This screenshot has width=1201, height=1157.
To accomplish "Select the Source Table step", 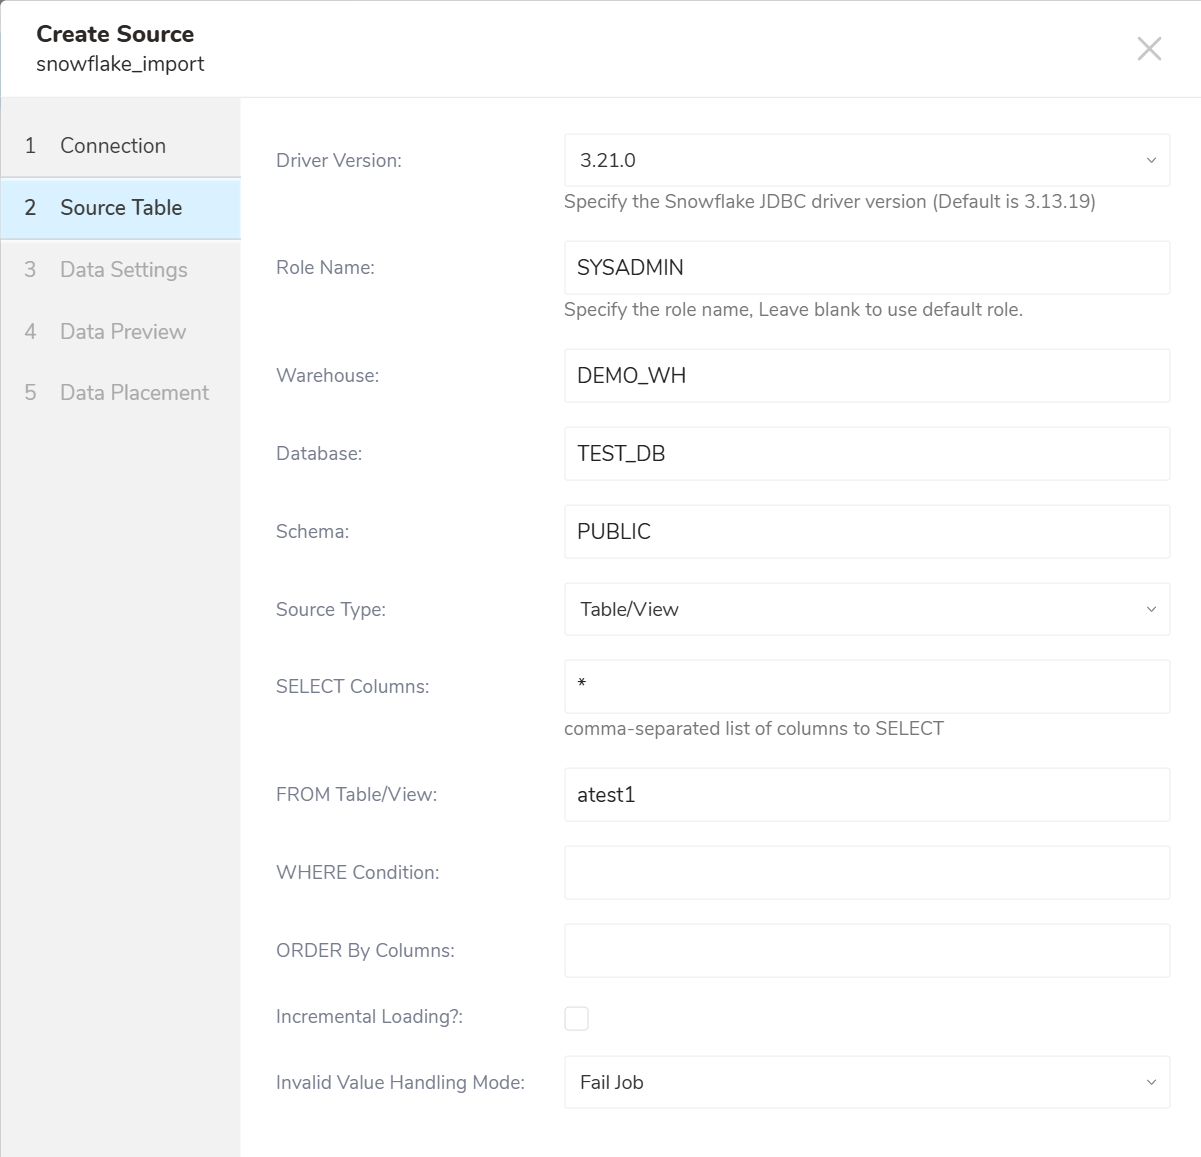I will pyautogui.click(x=121, y=208).
